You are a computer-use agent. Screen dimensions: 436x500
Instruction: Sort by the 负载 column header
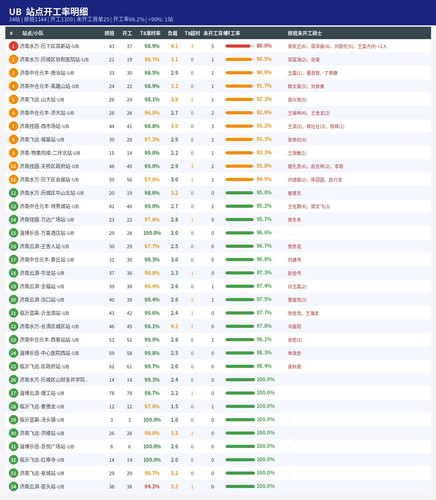point(172,33)
